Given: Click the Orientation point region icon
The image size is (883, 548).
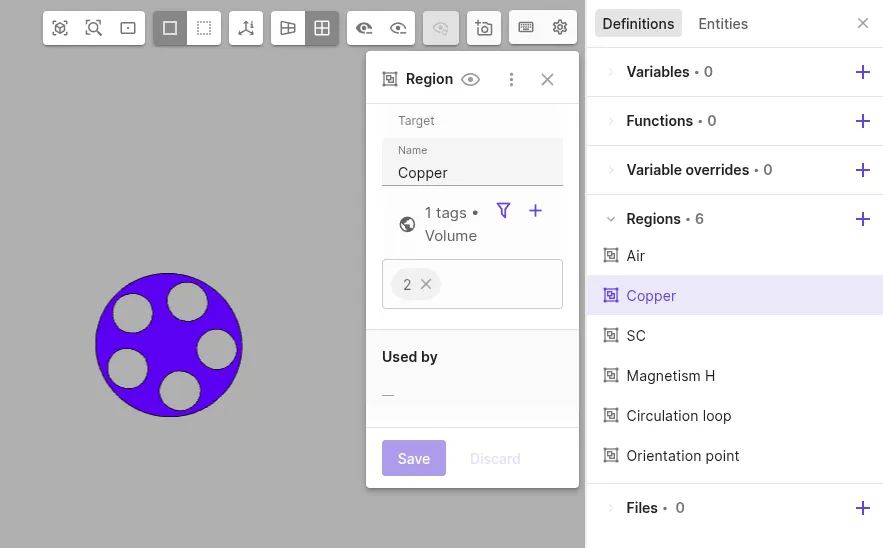Looking at the screenshot, I should click(x=611, y=456).
